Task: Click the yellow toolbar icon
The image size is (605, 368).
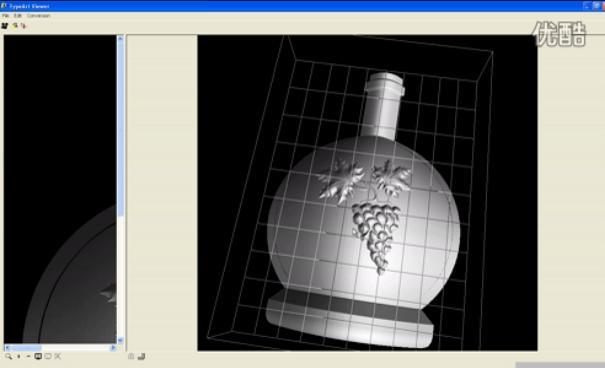Action: point(15,25)
